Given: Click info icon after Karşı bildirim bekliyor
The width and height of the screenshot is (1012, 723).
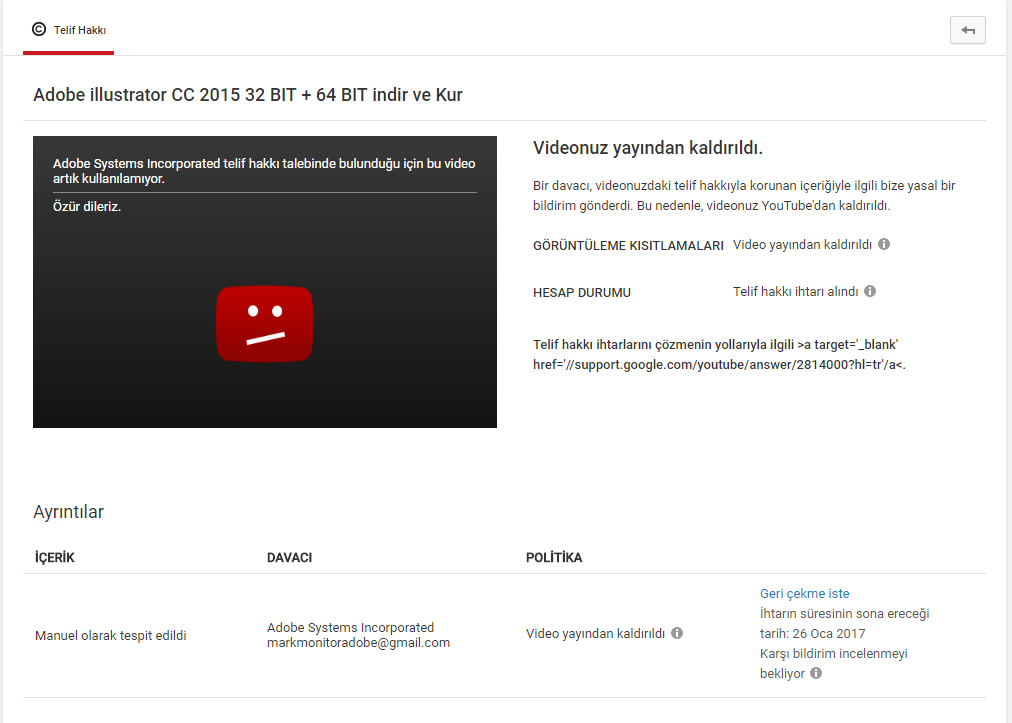Looking at the screenshot, I should pyautogui.click(x=816, y=673).
